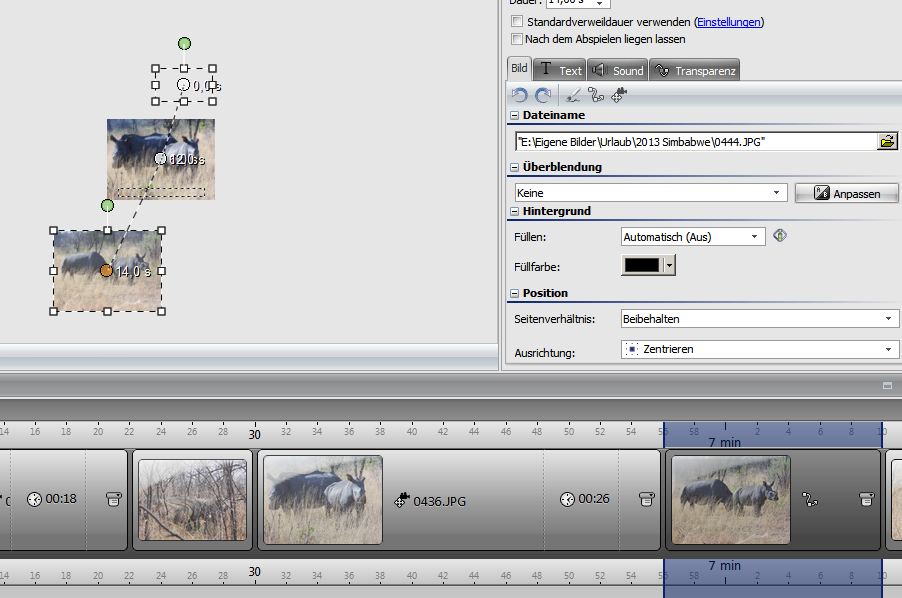
Task: Open the Seitenverhältnis dropdown
Action: [x=760, y=319]
